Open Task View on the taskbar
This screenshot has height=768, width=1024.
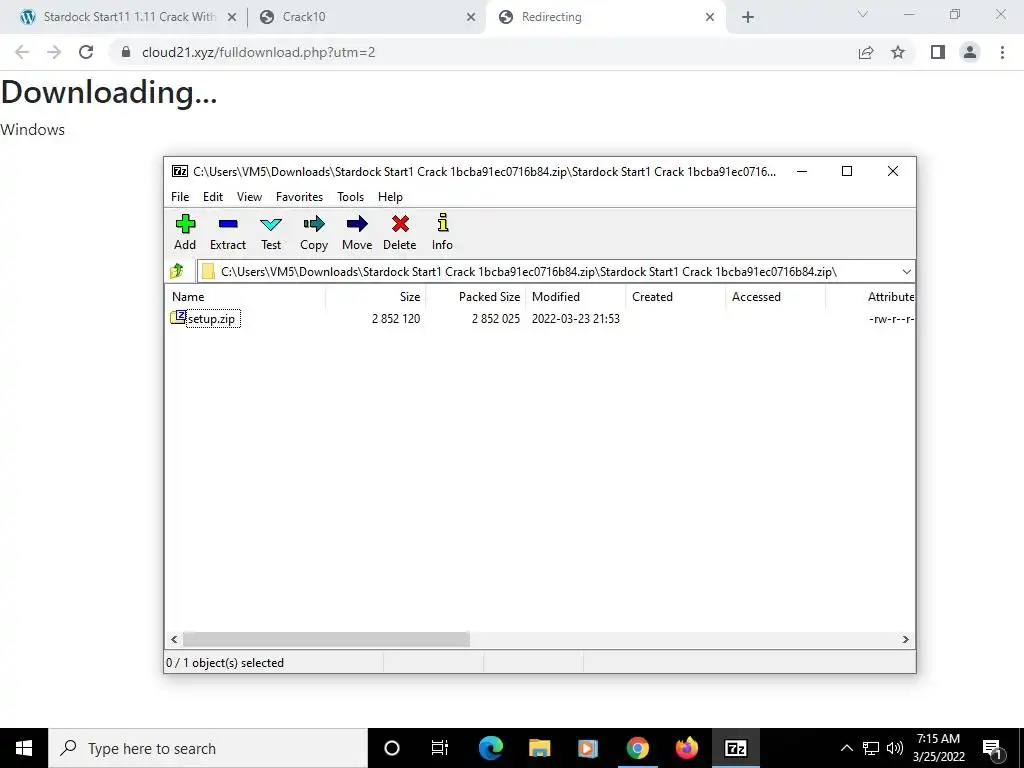(x=440, y=748)
